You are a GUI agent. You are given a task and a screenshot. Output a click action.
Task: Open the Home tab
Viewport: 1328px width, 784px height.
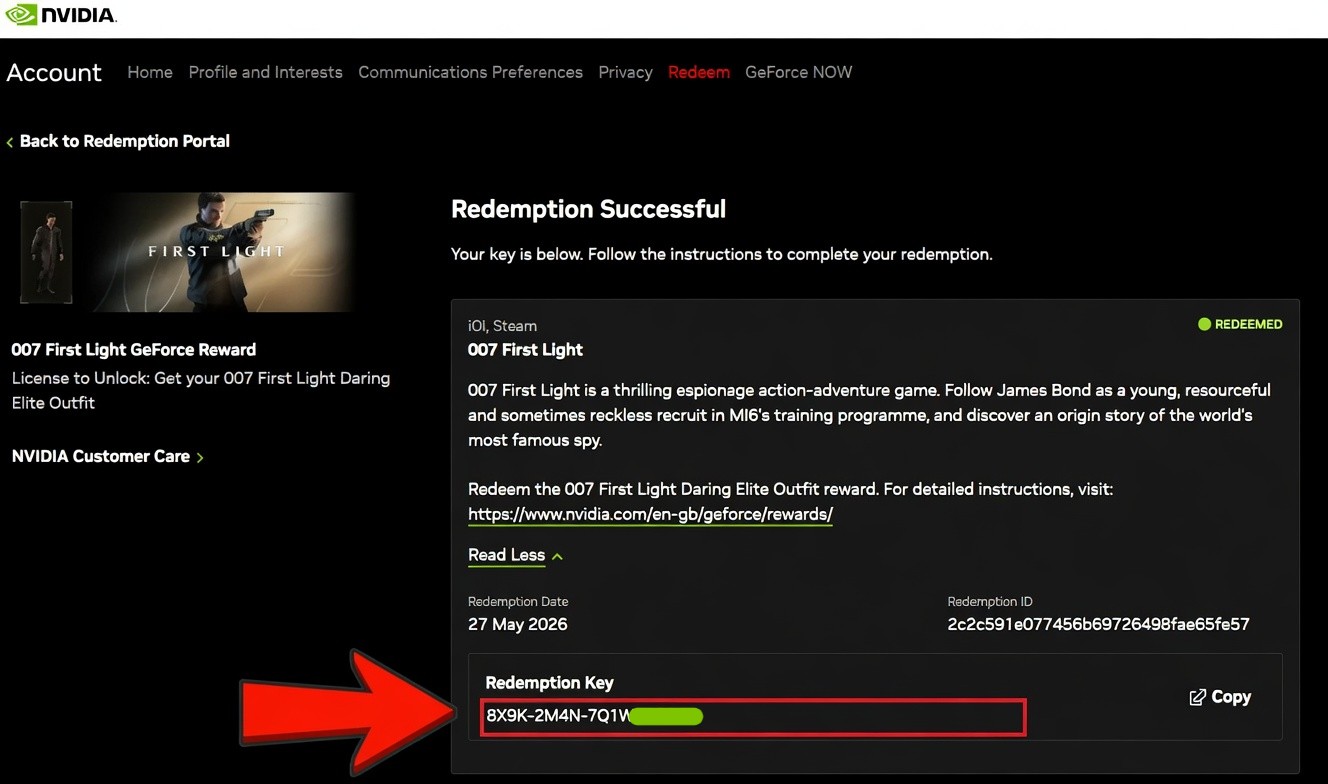coord(150,72)
